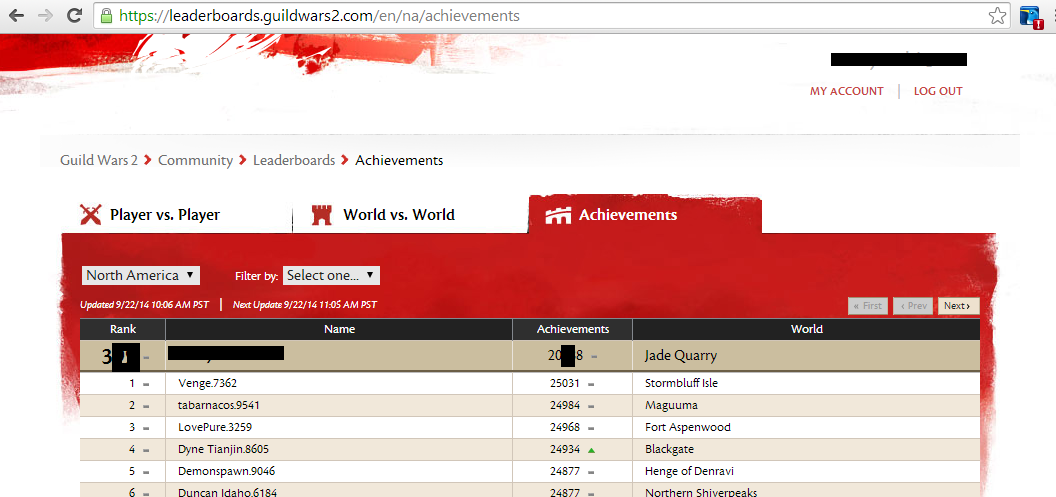
Task: Click the Achievements tab icon
Action: point(558,216)
